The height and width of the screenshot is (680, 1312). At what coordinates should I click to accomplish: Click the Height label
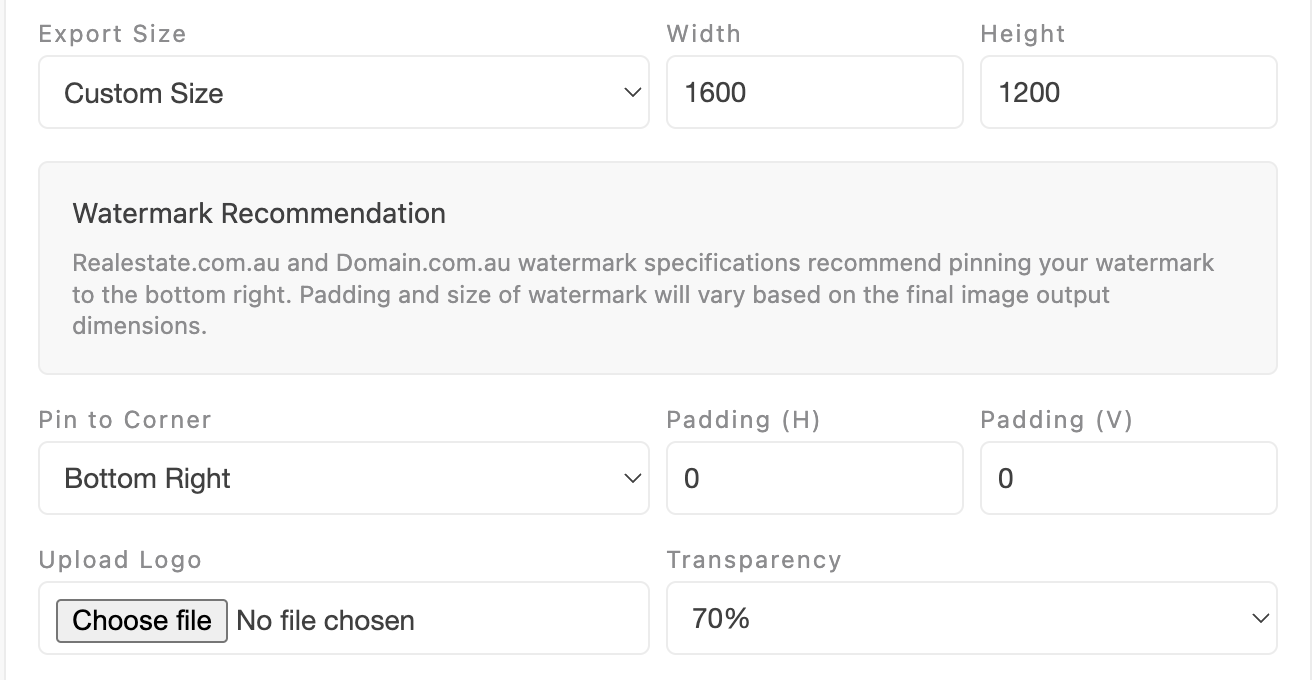pos(1022,34)
